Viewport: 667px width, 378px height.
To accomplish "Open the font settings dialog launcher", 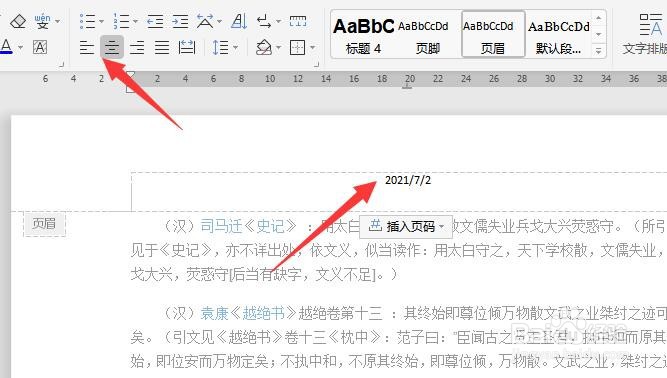I will [x=61, y=64].
